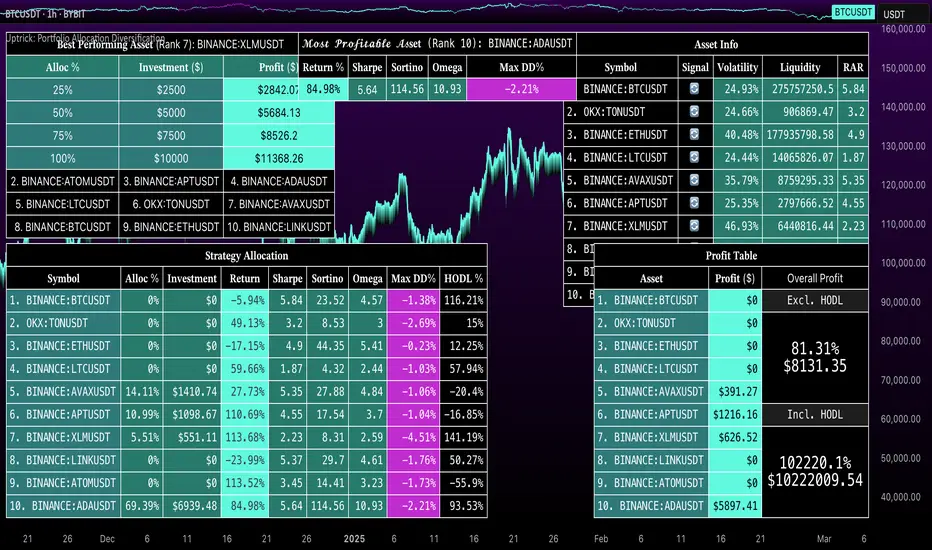Click the $11368.26 profit cell
The width and height of the screenshot is (932, 550).
(x=279, y=158)
